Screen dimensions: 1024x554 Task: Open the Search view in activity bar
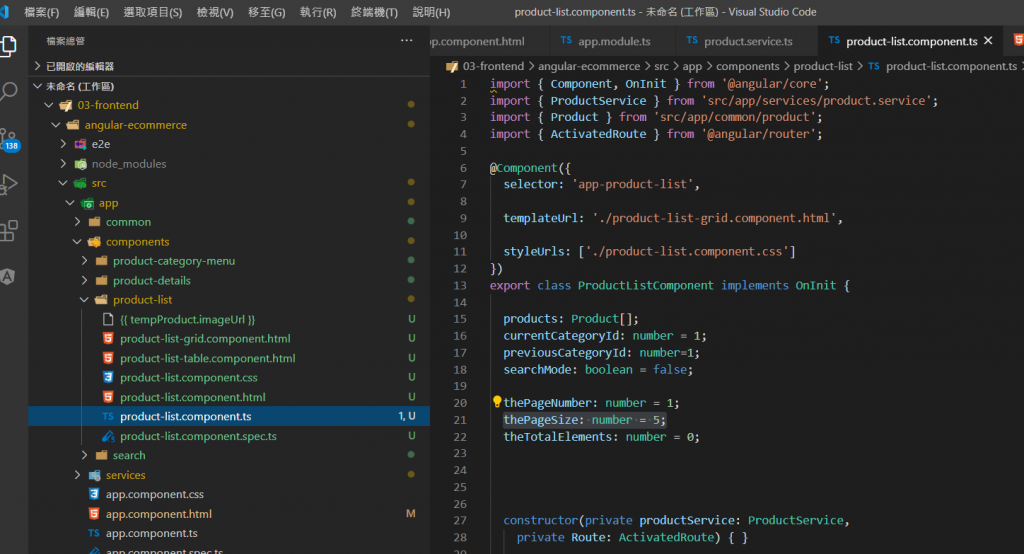9,92
